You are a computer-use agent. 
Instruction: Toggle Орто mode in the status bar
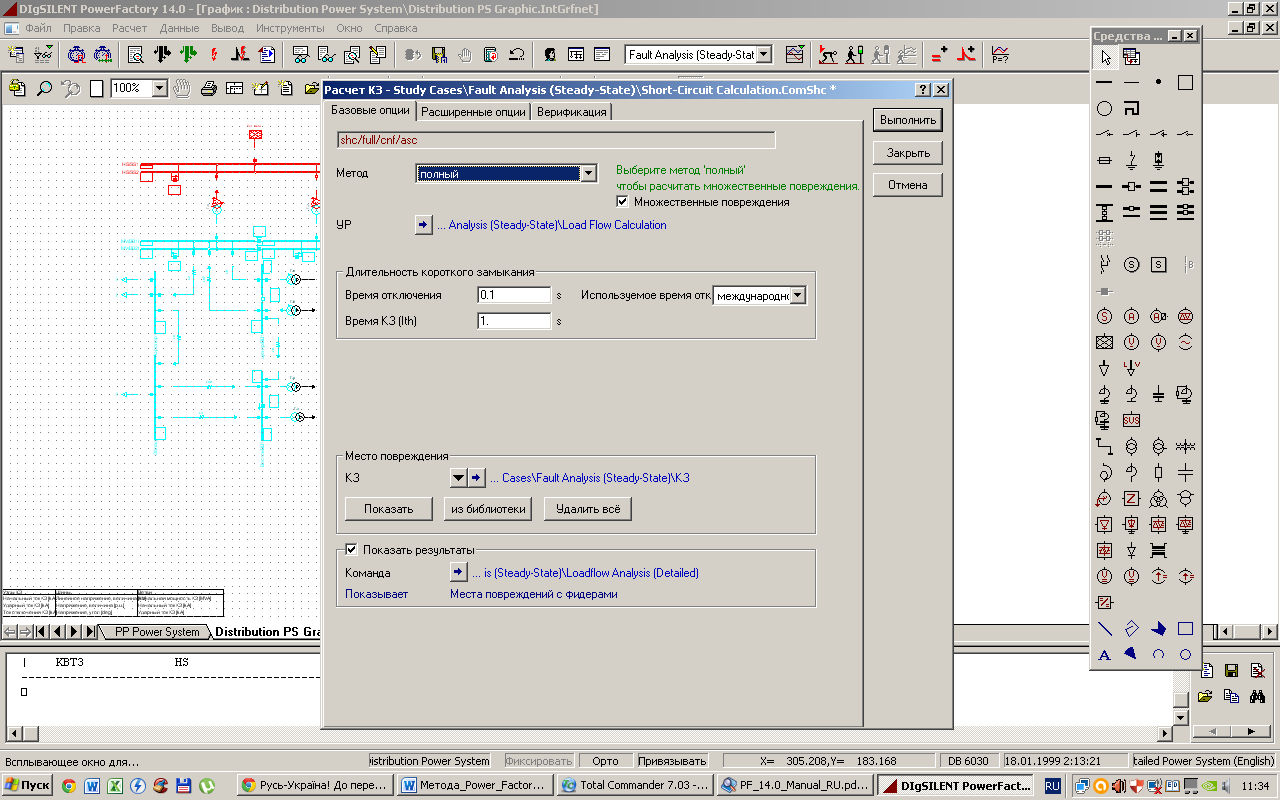tap(605, 761)
